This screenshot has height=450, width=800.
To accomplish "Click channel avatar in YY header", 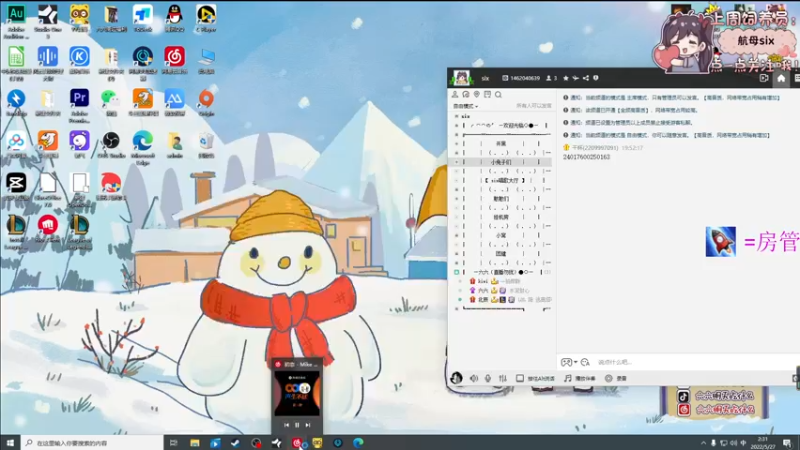I will click(461, 78).
